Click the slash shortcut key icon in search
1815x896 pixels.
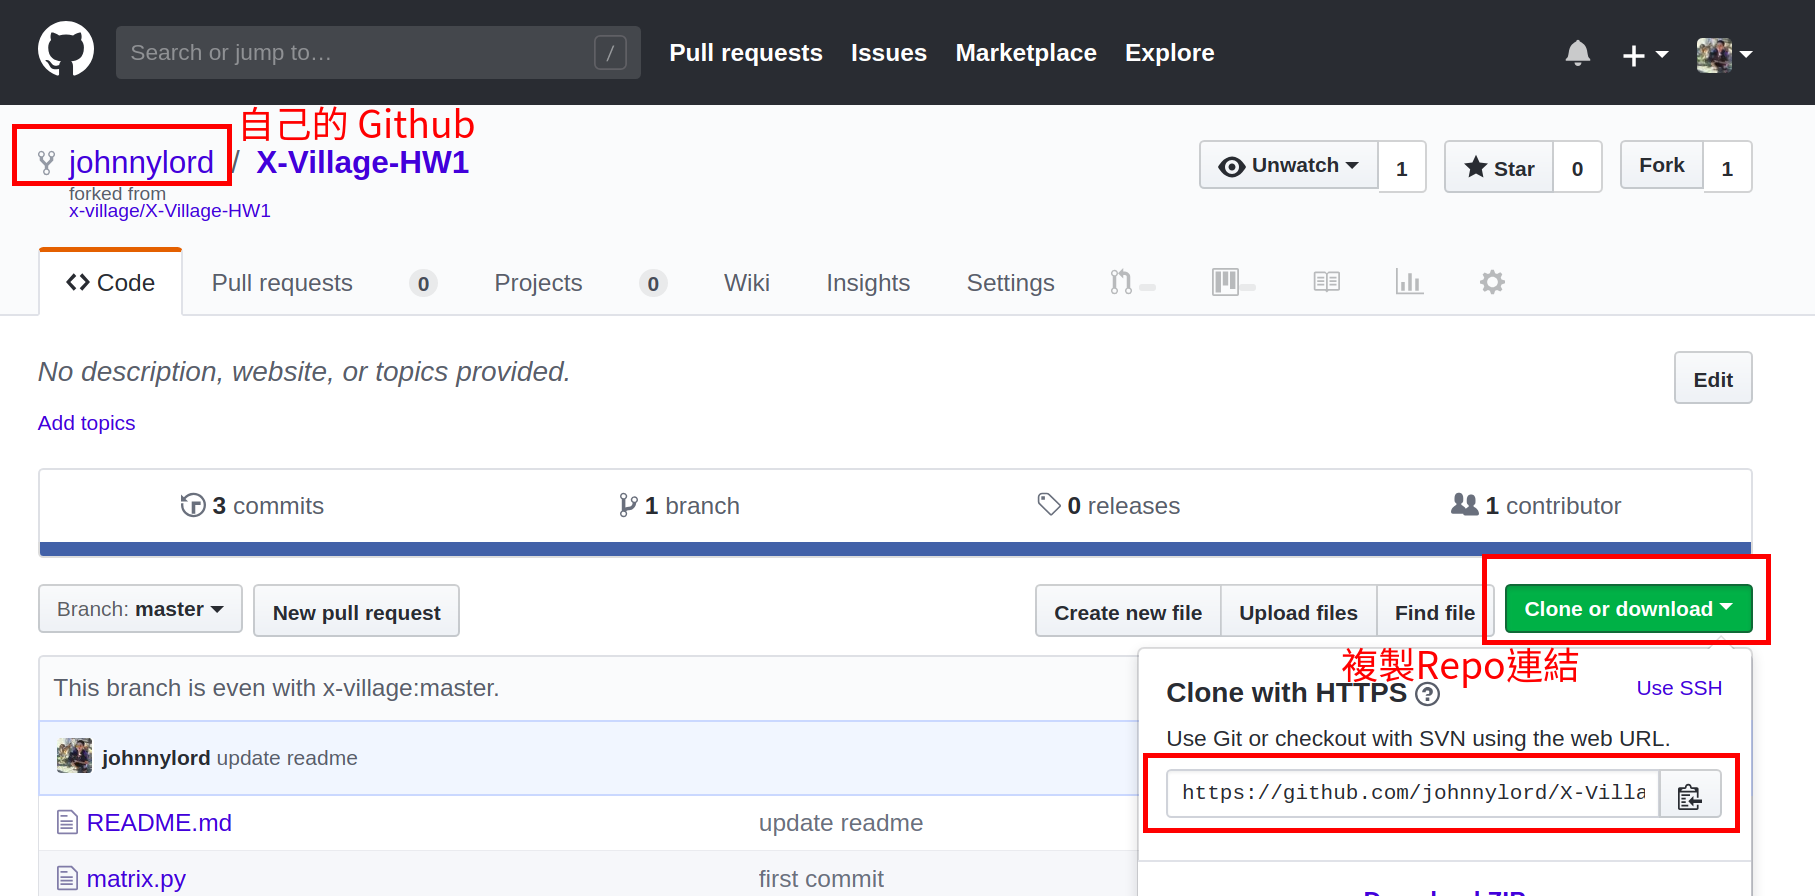point(610,52)
